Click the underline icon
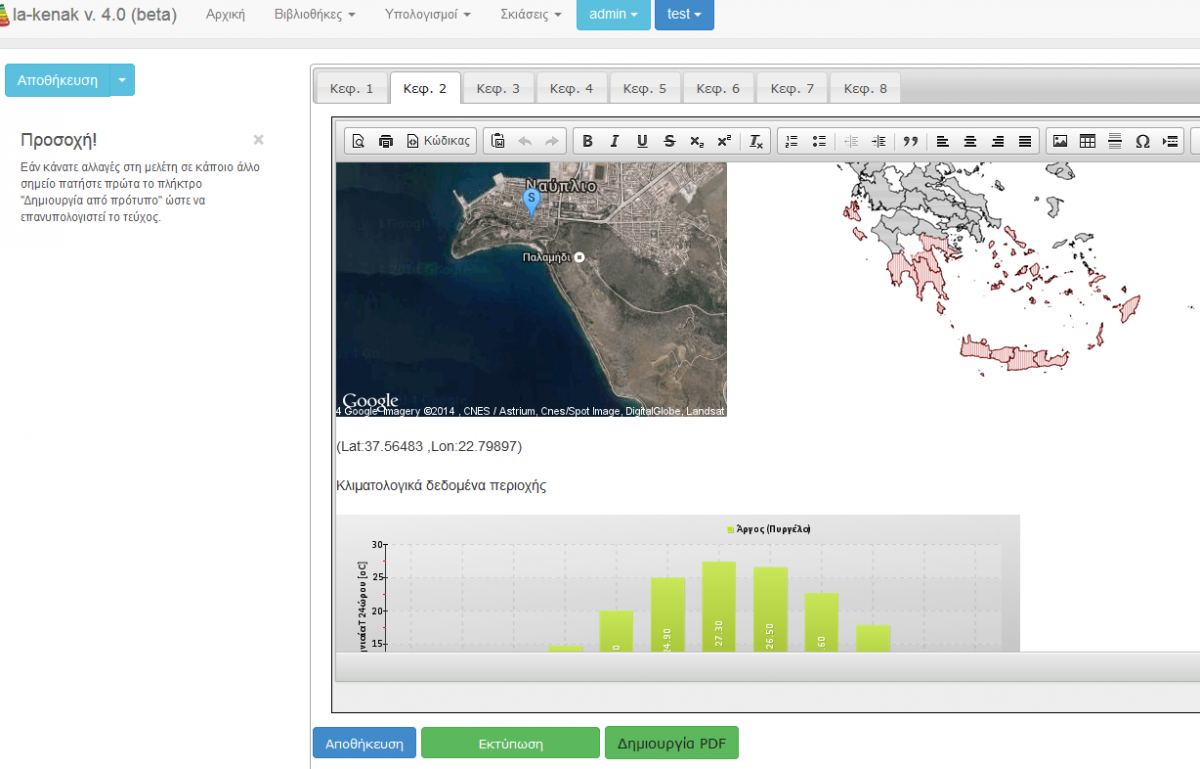The width and height of the screenshot is (1200, 769). coord(642,142)
